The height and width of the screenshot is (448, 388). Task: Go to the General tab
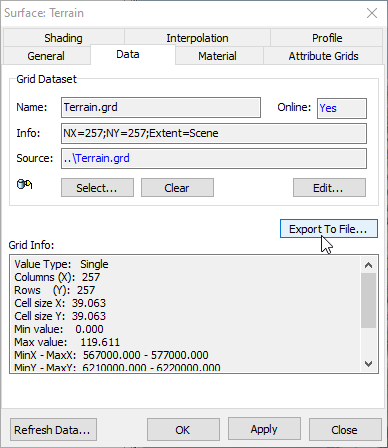(46, 56)
